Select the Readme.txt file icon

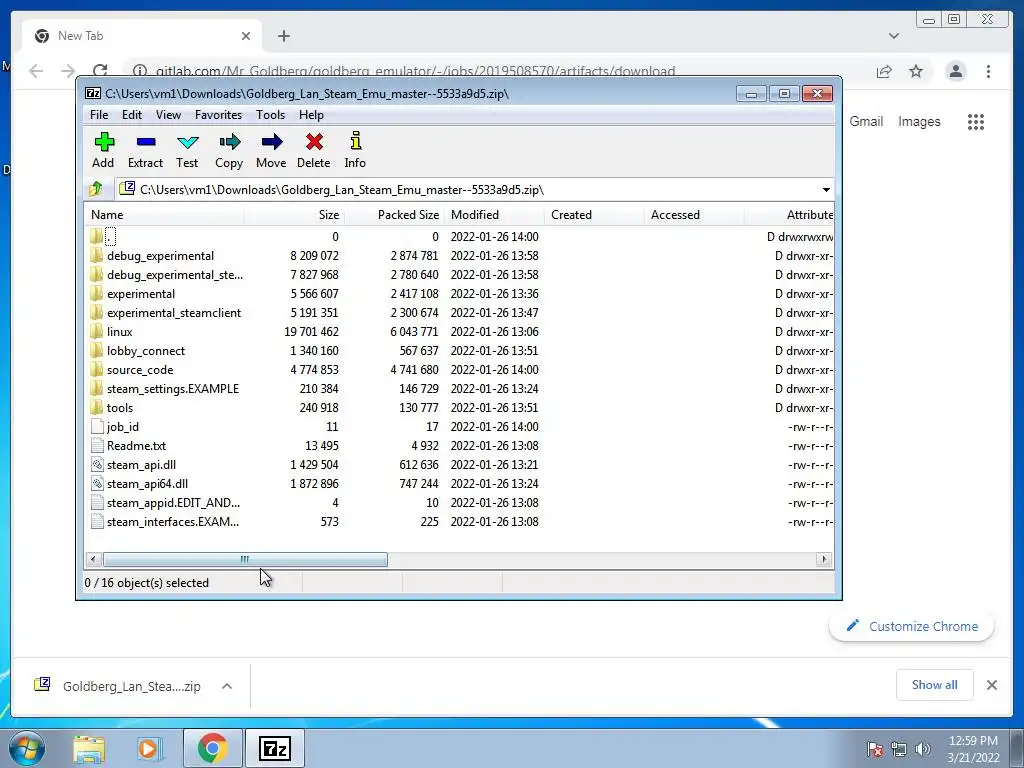97,445
